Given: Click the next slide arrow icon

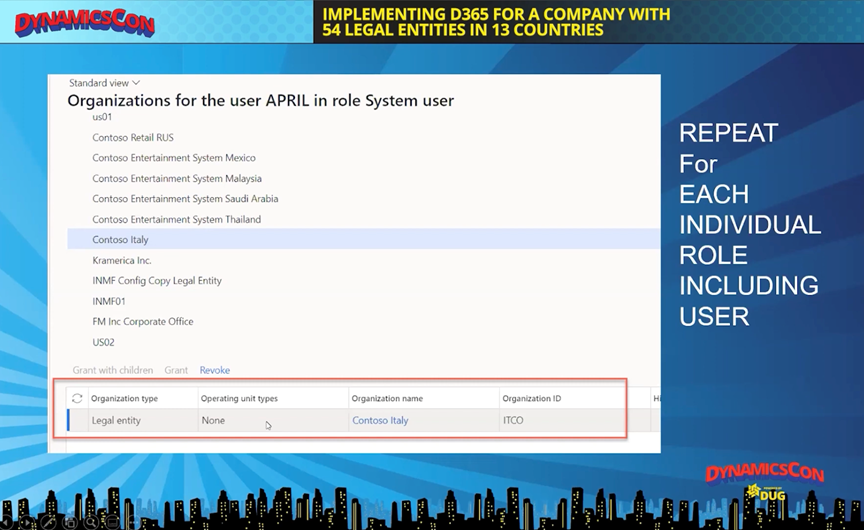Looking at the screenshot, I should tap(28, 522).
